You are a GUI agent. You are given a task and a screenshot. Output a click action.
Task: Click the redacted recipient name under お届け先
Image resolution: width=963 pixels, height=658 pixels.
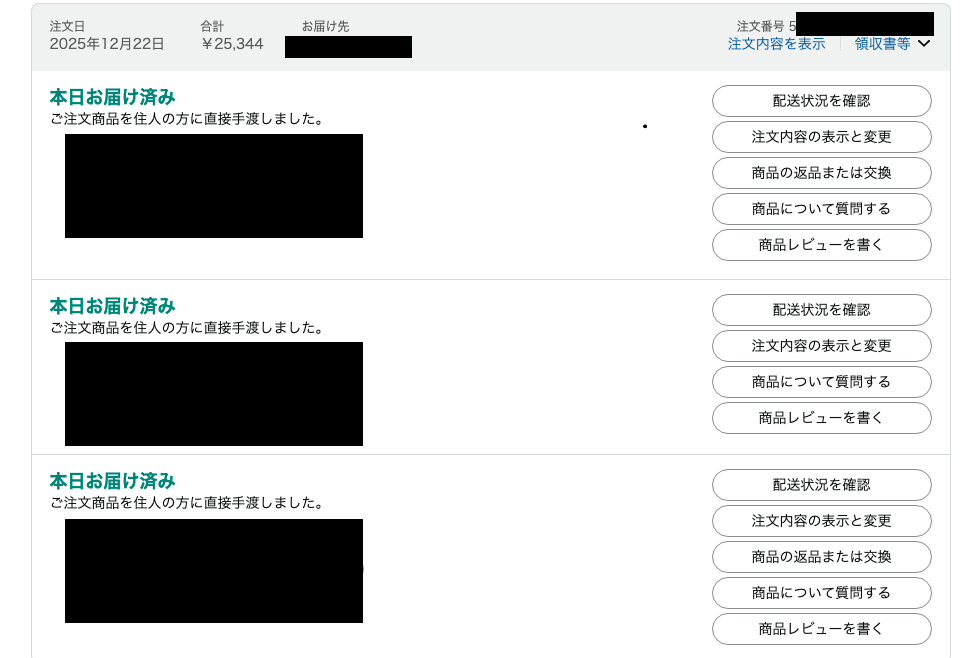pos(348,47)
